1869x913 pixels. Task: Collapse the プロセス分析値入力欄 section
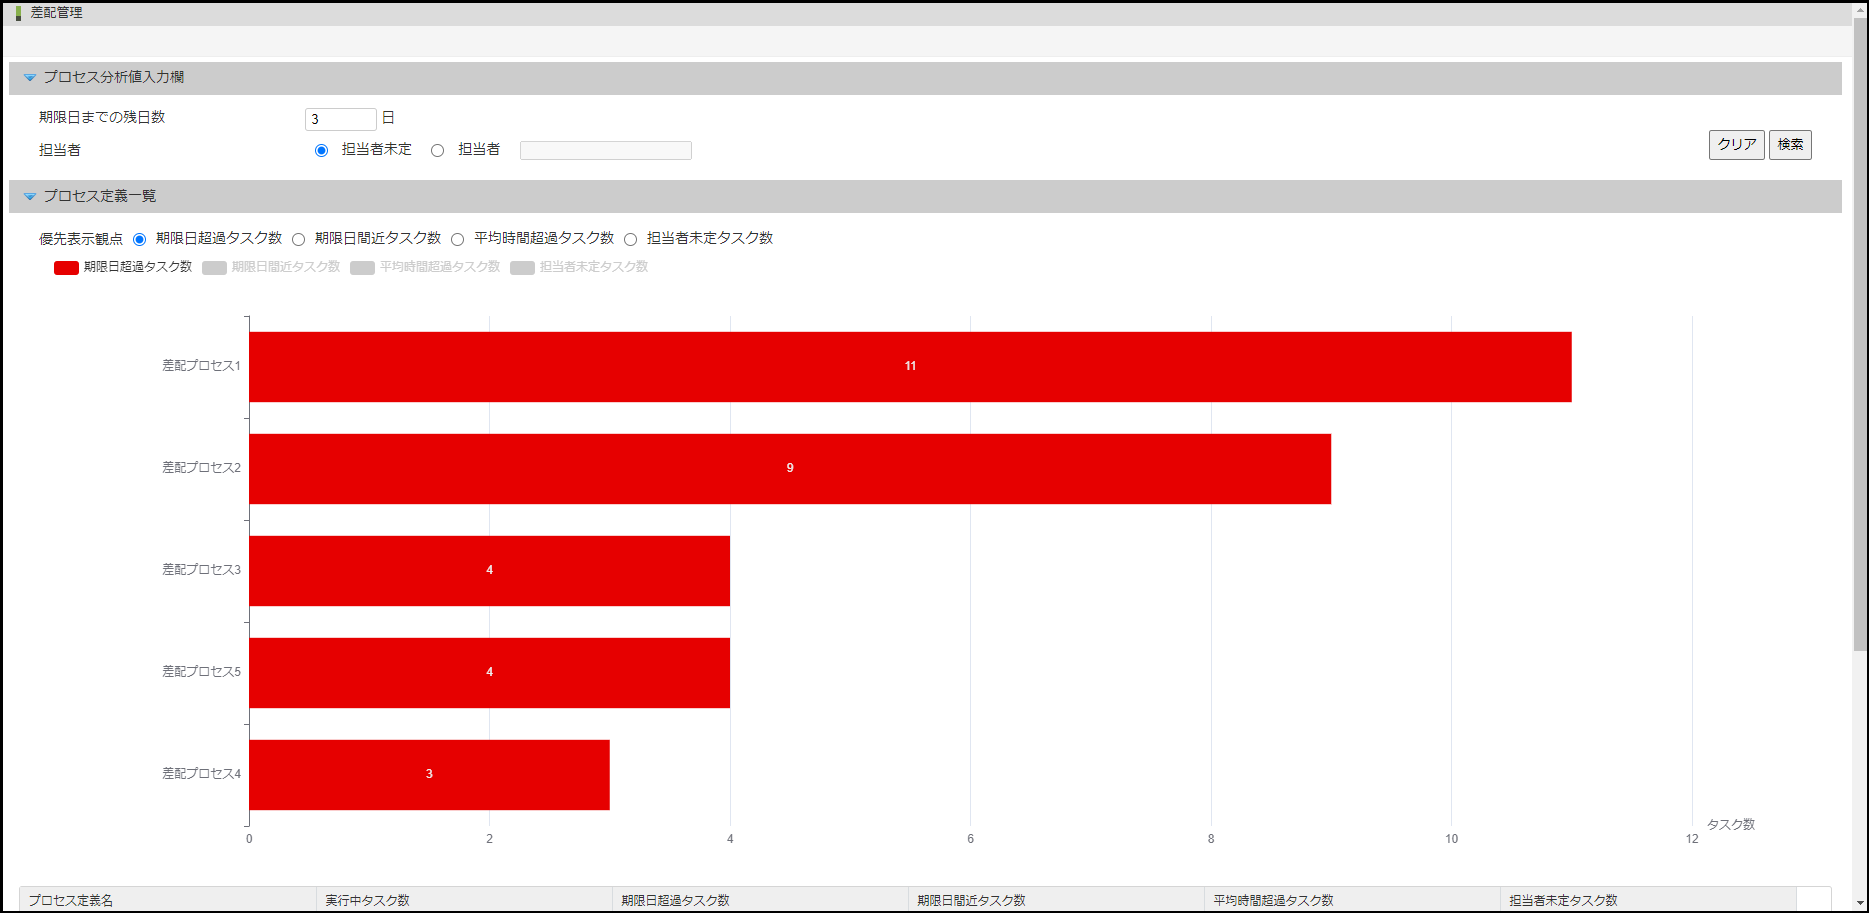tap(30, 77)
